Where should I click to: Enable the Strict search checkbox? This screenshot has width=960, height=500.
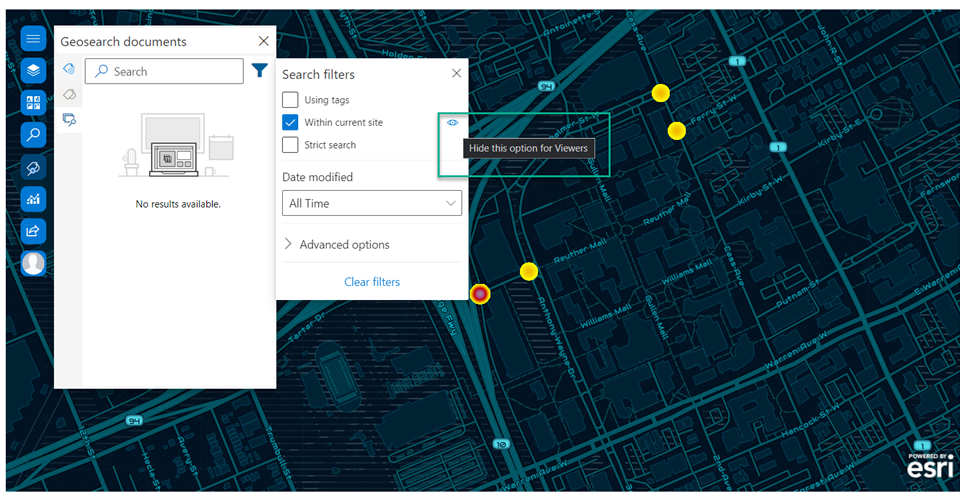(x=290, y=145)
